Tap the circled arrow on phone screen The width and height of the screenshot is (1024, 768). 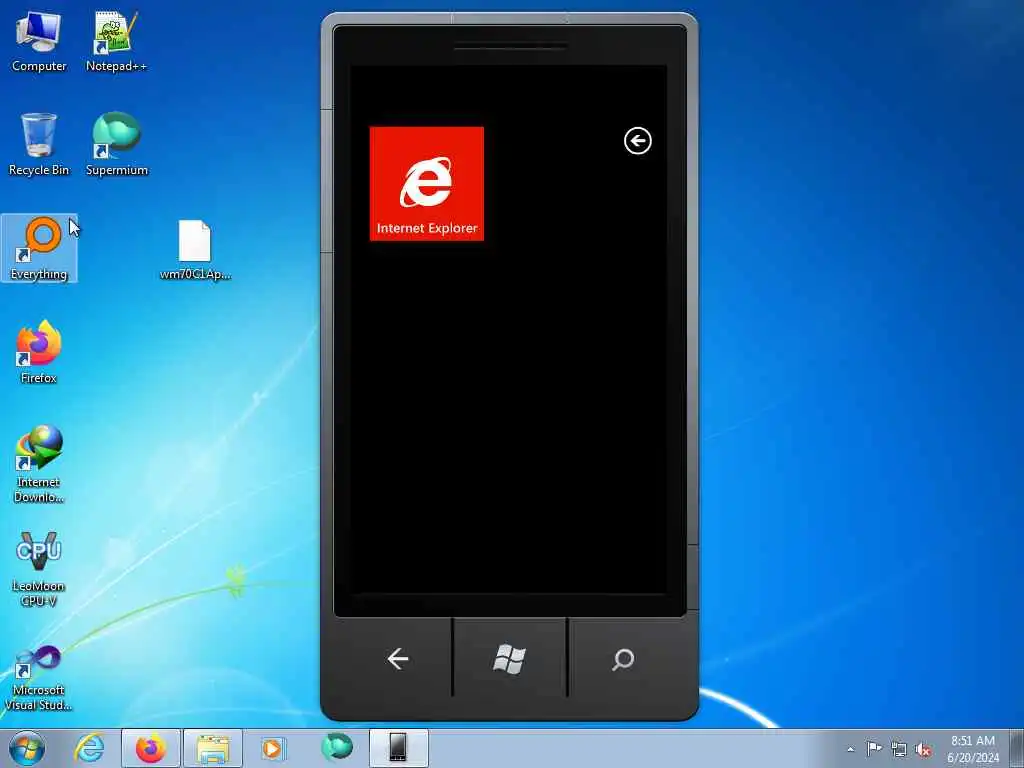tap(637, 140)
